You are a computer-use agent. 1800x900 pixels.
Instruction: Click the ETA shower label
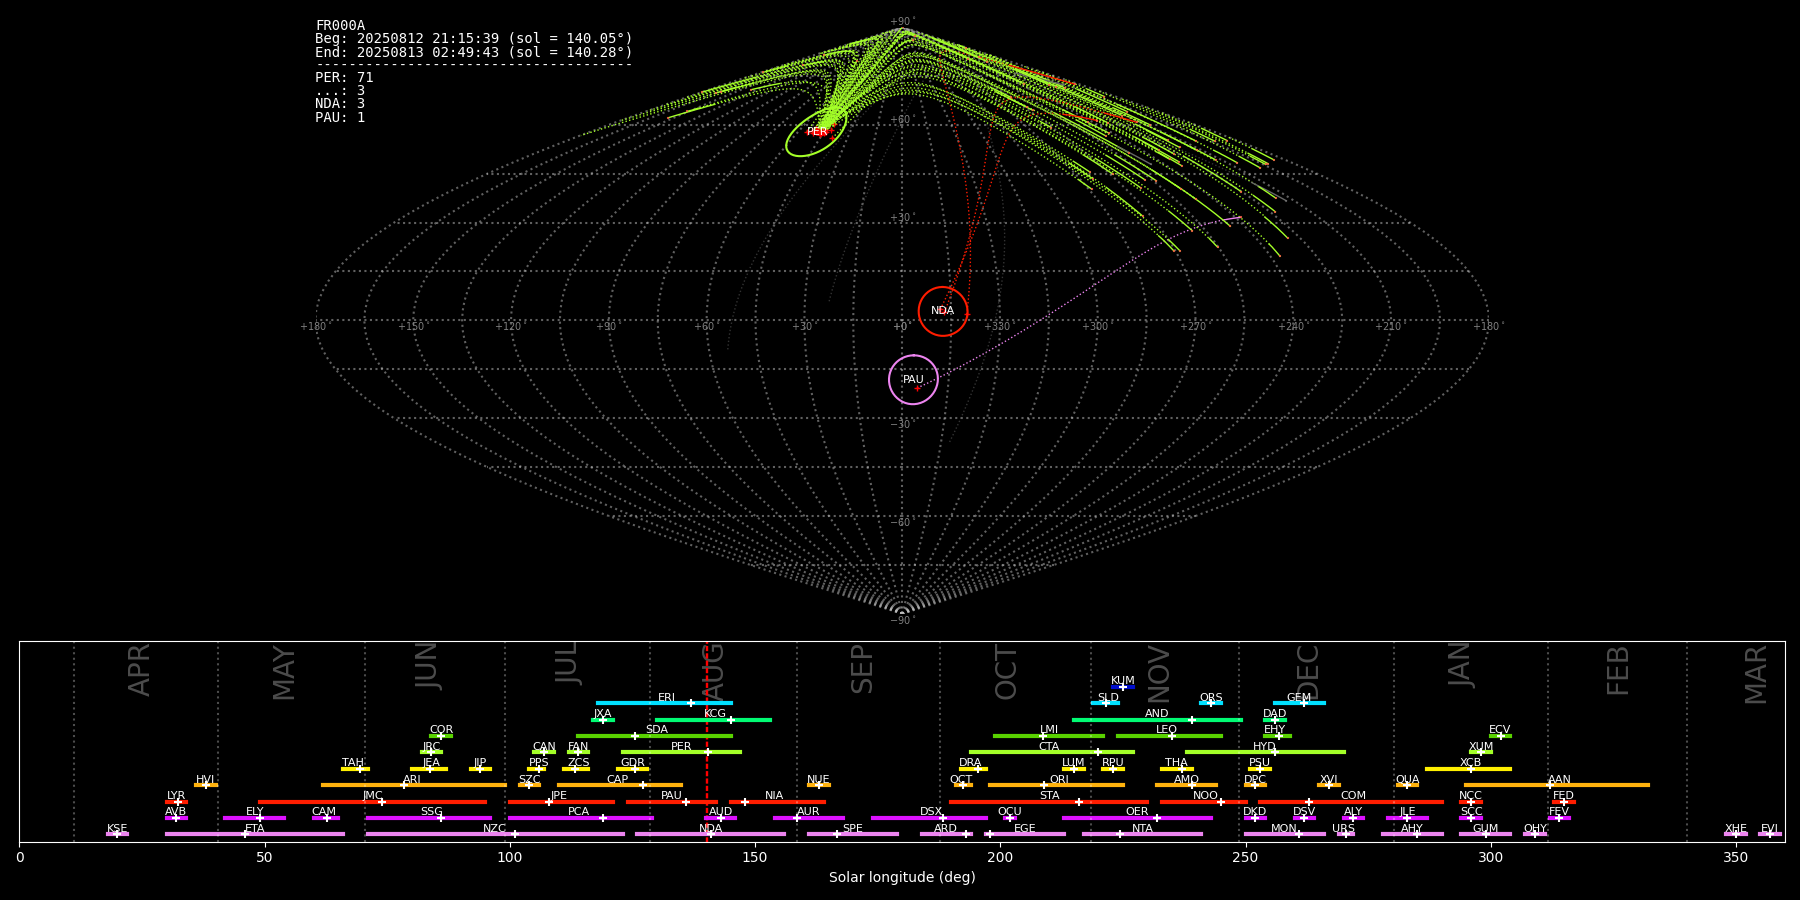point(255,829)
